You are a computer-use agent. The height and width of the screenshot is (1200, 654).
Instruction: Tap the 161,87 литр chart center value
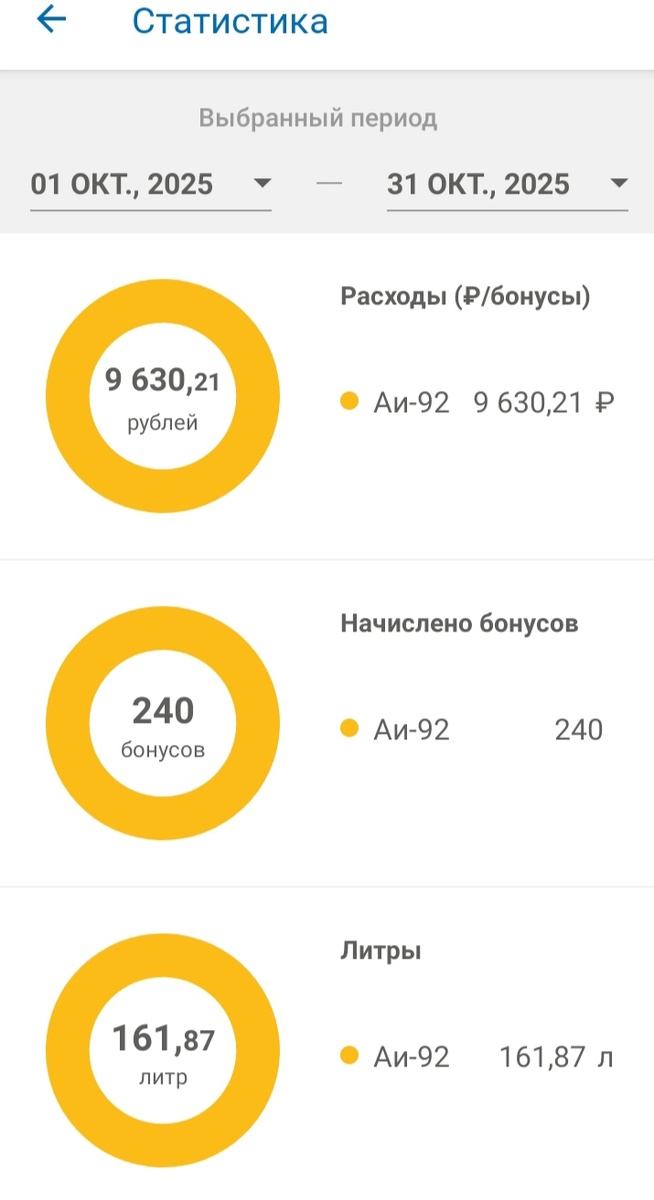pyautogui.click(x=163, y=1049)
